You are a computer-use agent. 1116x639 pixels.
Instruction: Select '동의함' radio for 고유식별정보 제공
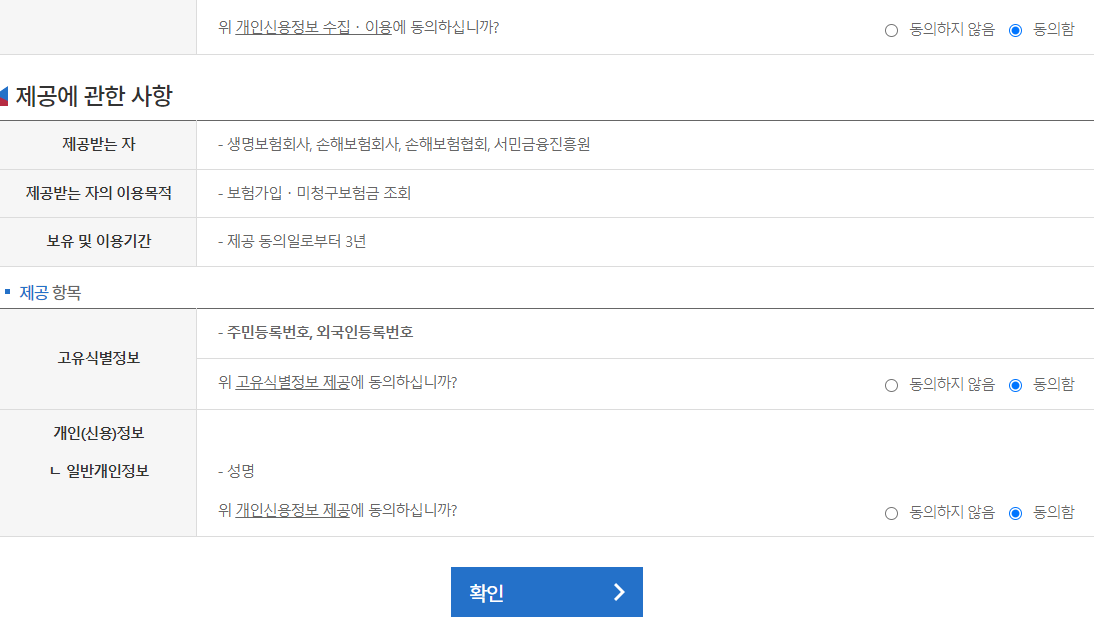1016,383
